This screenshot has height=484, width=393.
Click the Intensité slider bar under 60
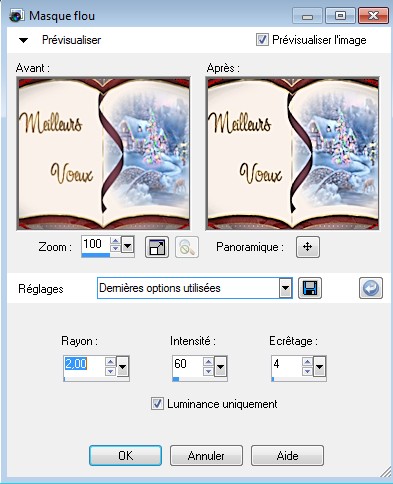click(200, 379)
